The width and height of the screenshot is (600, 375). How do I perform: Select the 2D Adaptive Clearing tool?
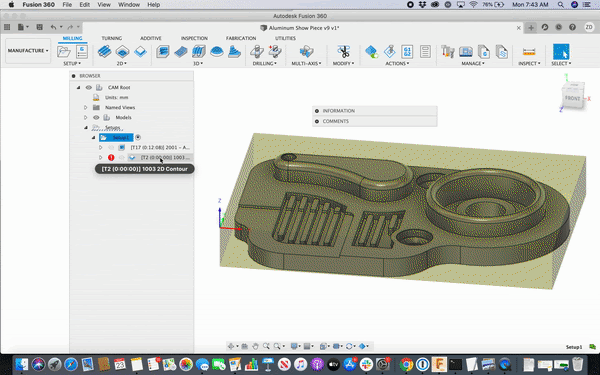[x=104, y=52]
